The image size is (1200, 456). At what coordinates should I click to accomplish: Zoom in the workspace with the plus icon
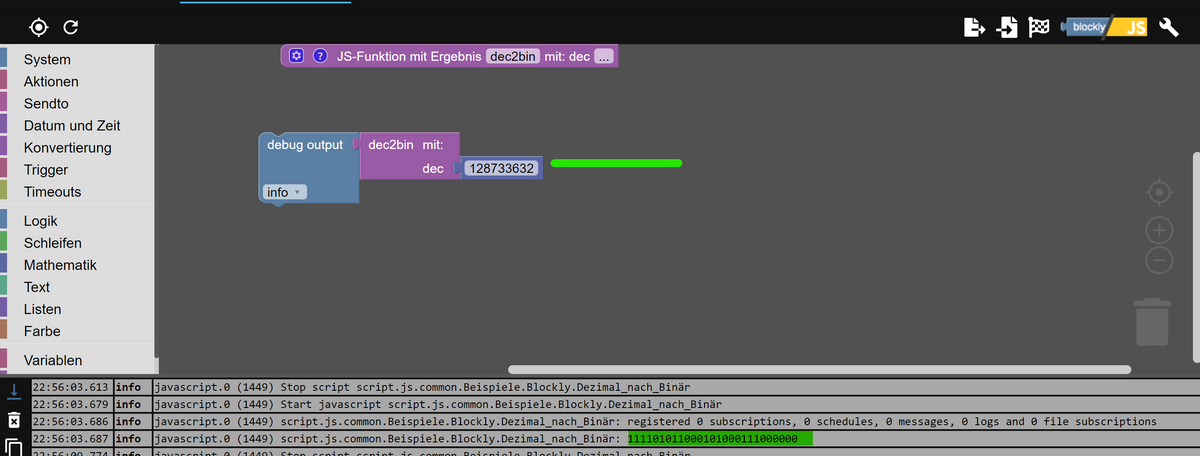pyautogui.click(x=1159, y=231)
